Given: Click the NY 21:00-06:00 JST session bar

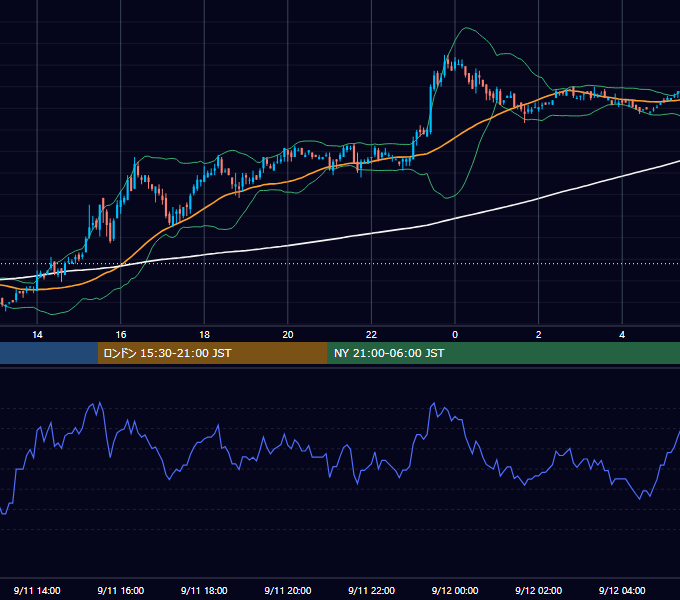Looking at the screenshot, I should point(503,353).
